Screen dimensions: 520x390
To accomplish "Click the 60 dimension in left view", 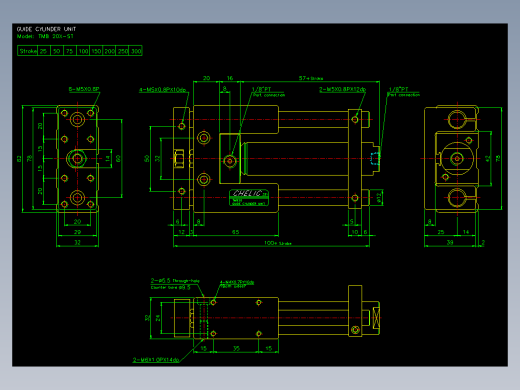I will [118, 159].
